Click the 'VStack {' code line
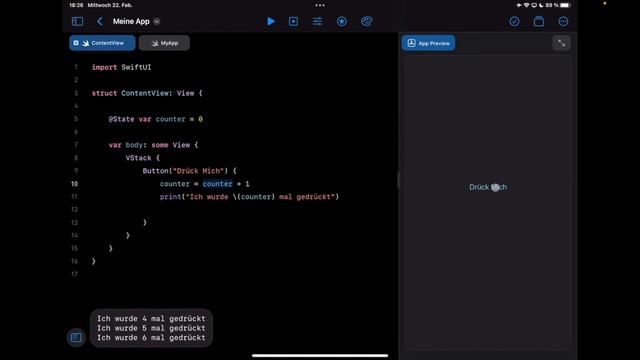Viewport: 640px width, 360px height. (x=142, y=158)
